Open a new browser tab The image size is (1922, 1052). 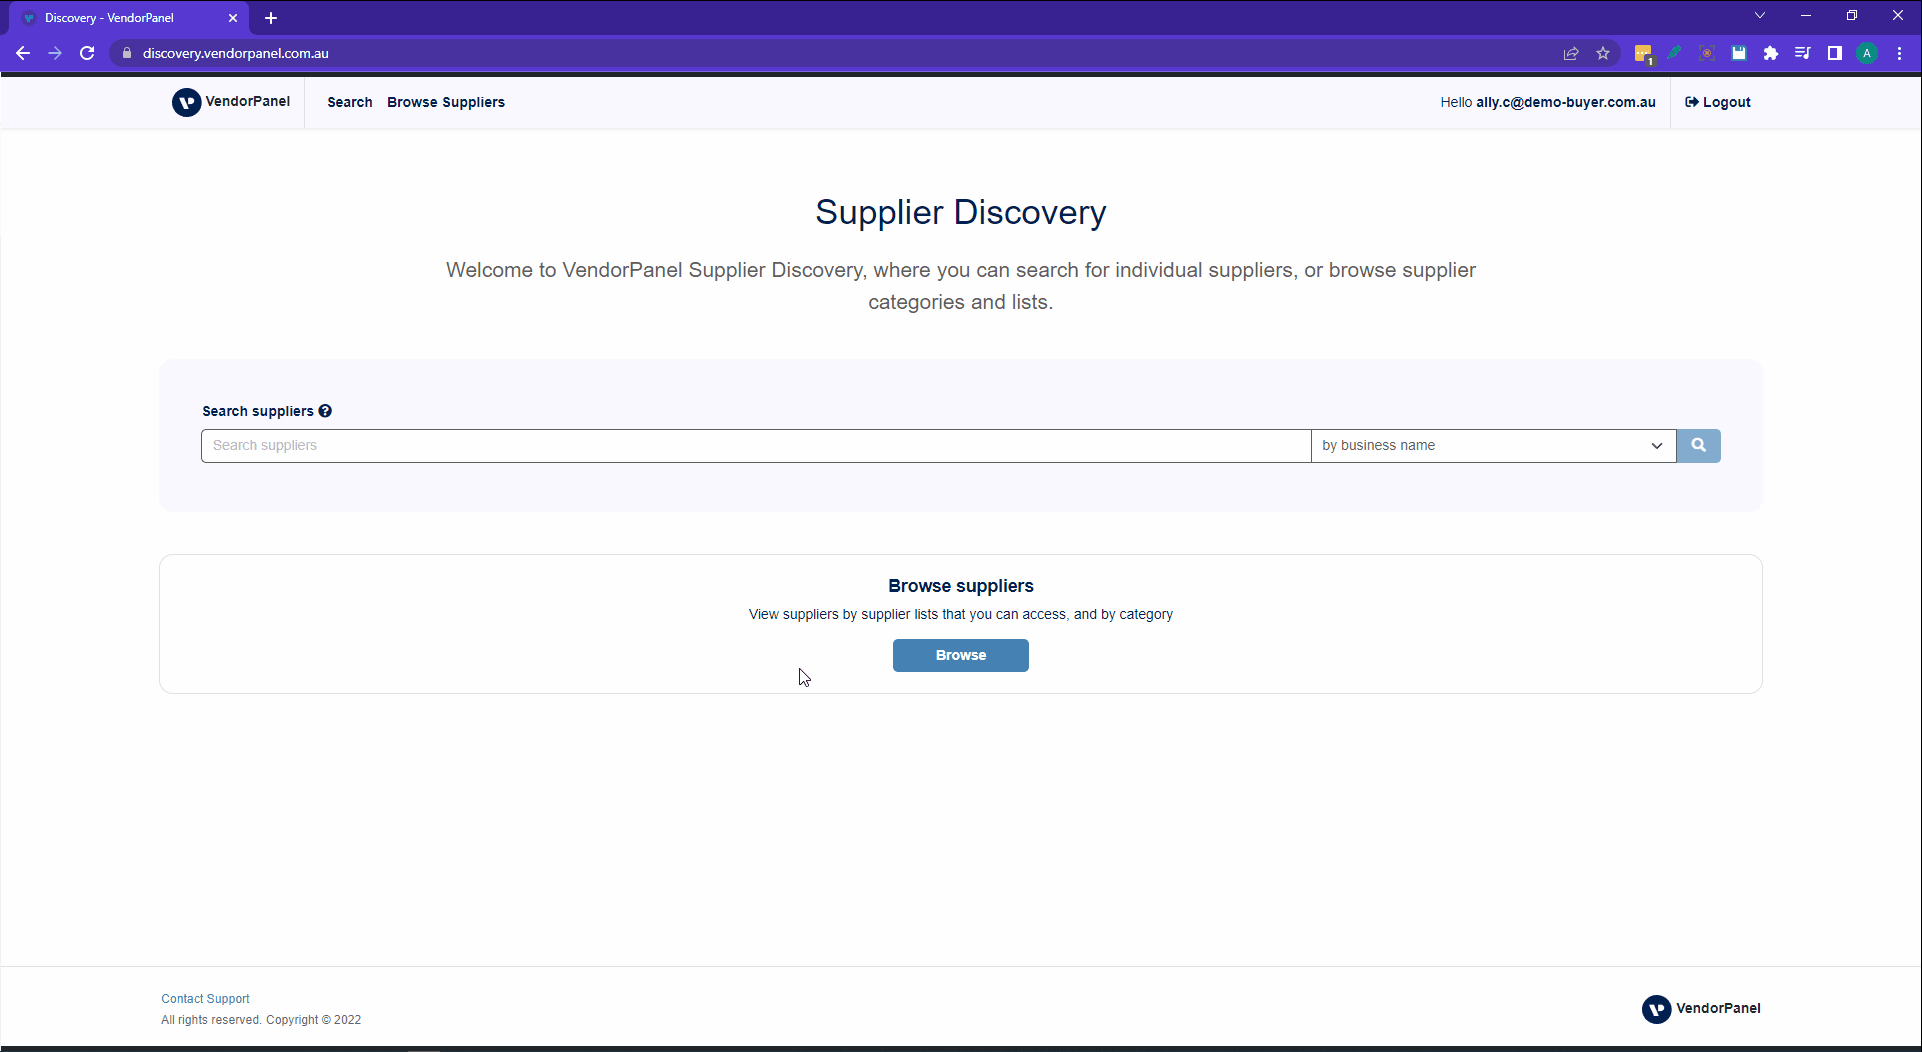271,18
